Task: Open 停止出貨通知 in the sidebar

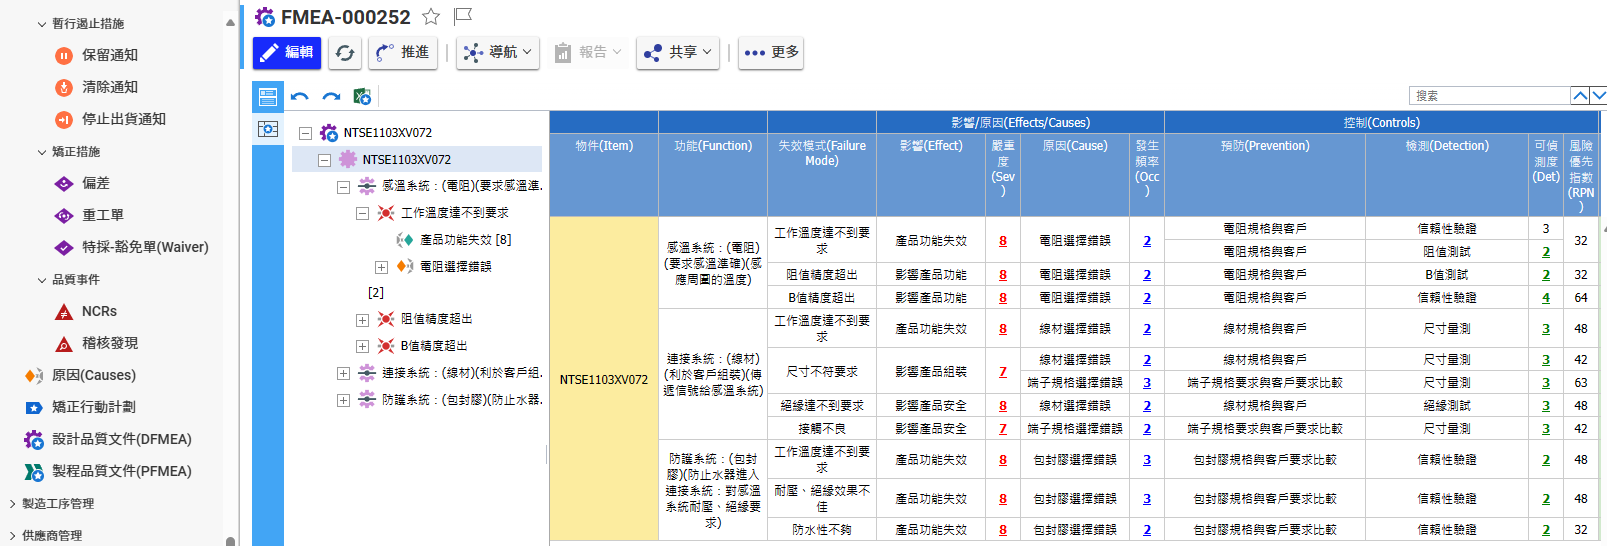Action: coord(124,119)
